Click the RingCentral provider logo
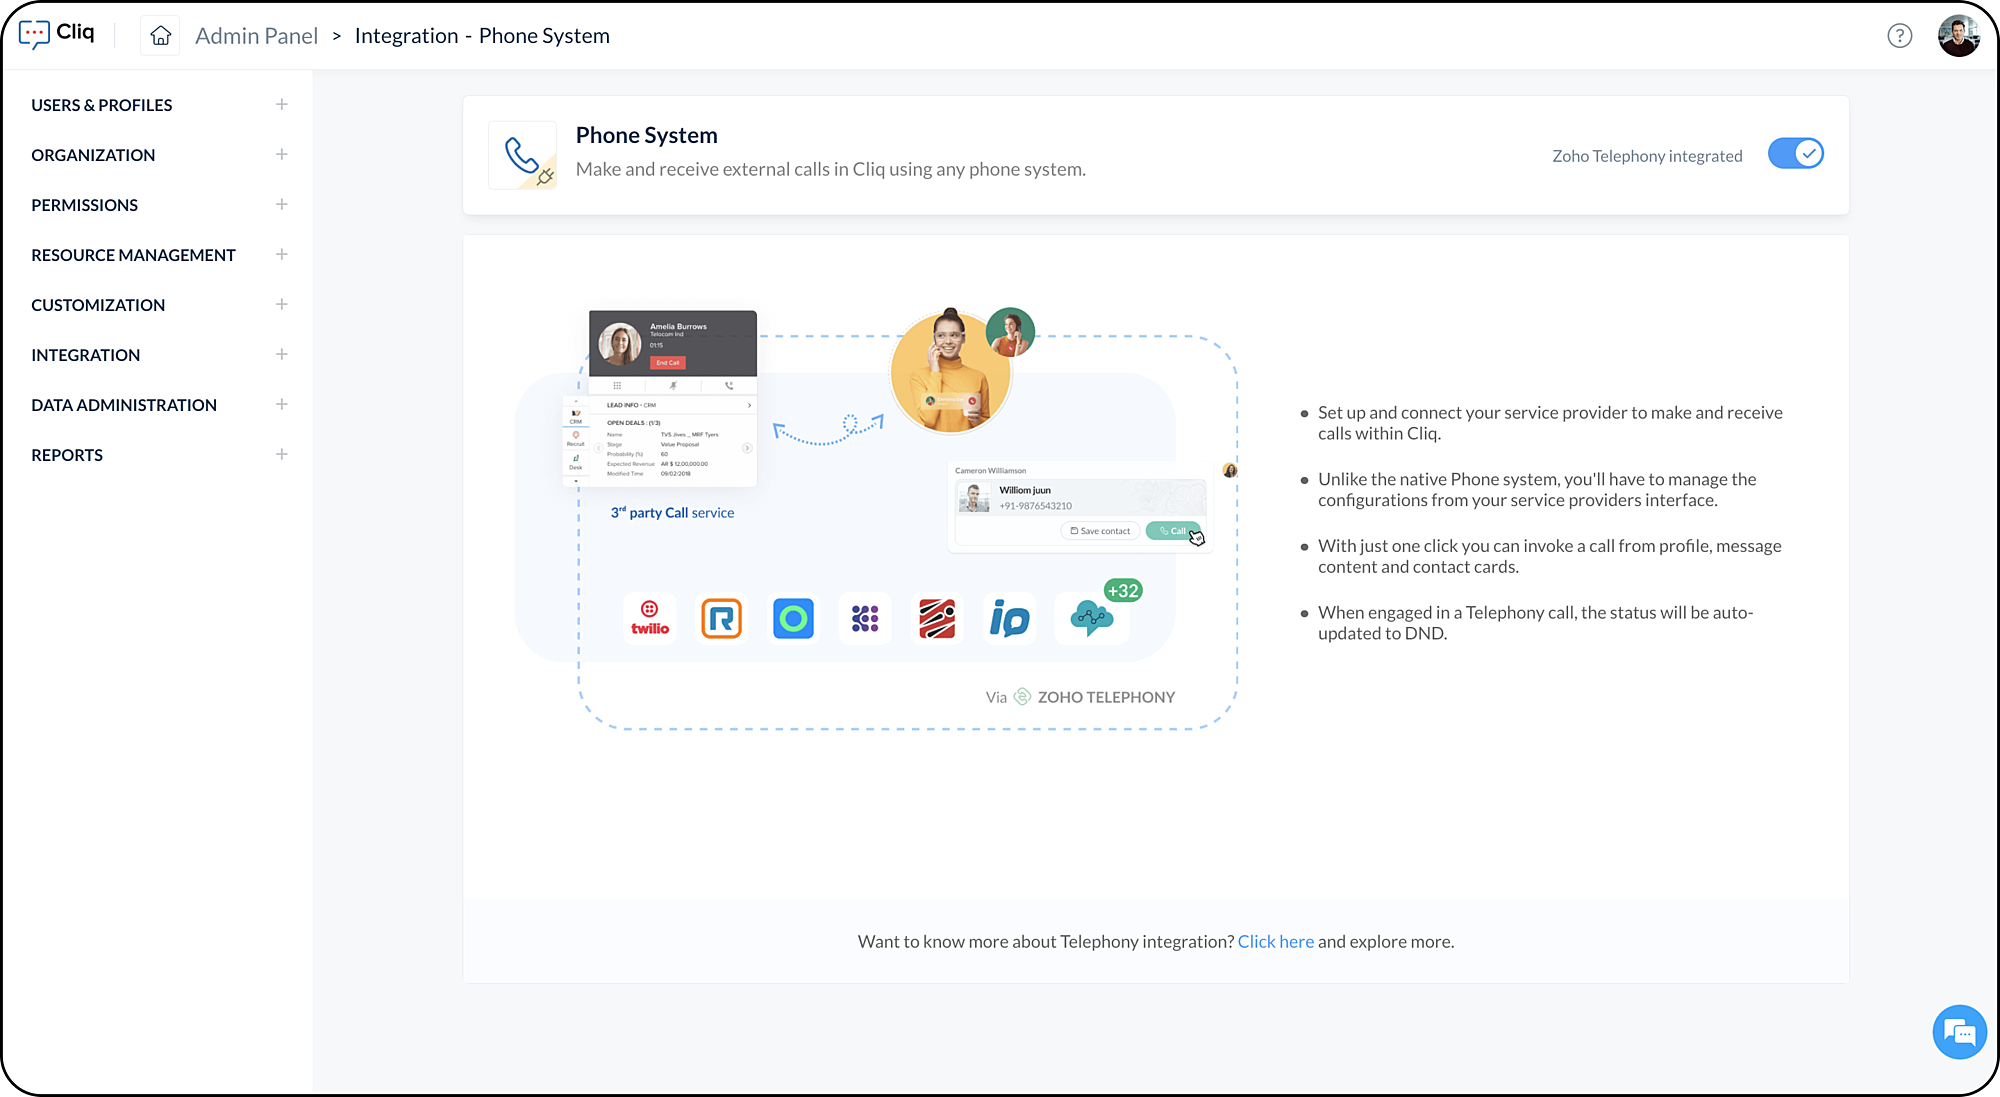This screenshot has height=1097, width=2000. click(x=721, y=618)
